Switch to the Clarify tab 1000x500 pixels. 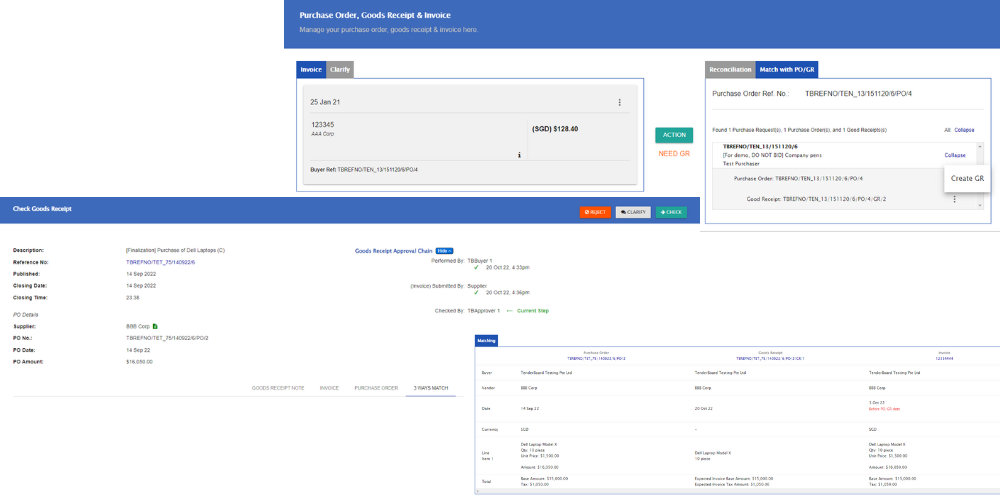coord(340,70)
